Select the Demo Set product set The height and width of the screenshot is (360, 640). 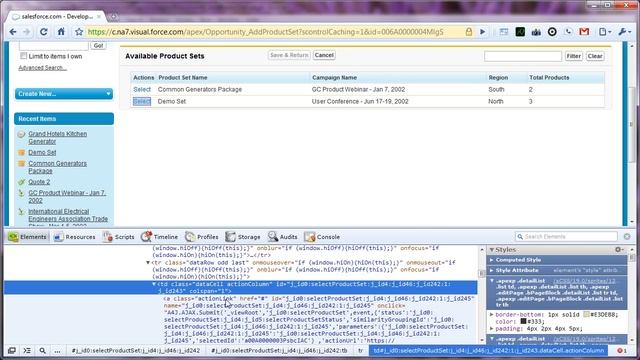[142, 101]
